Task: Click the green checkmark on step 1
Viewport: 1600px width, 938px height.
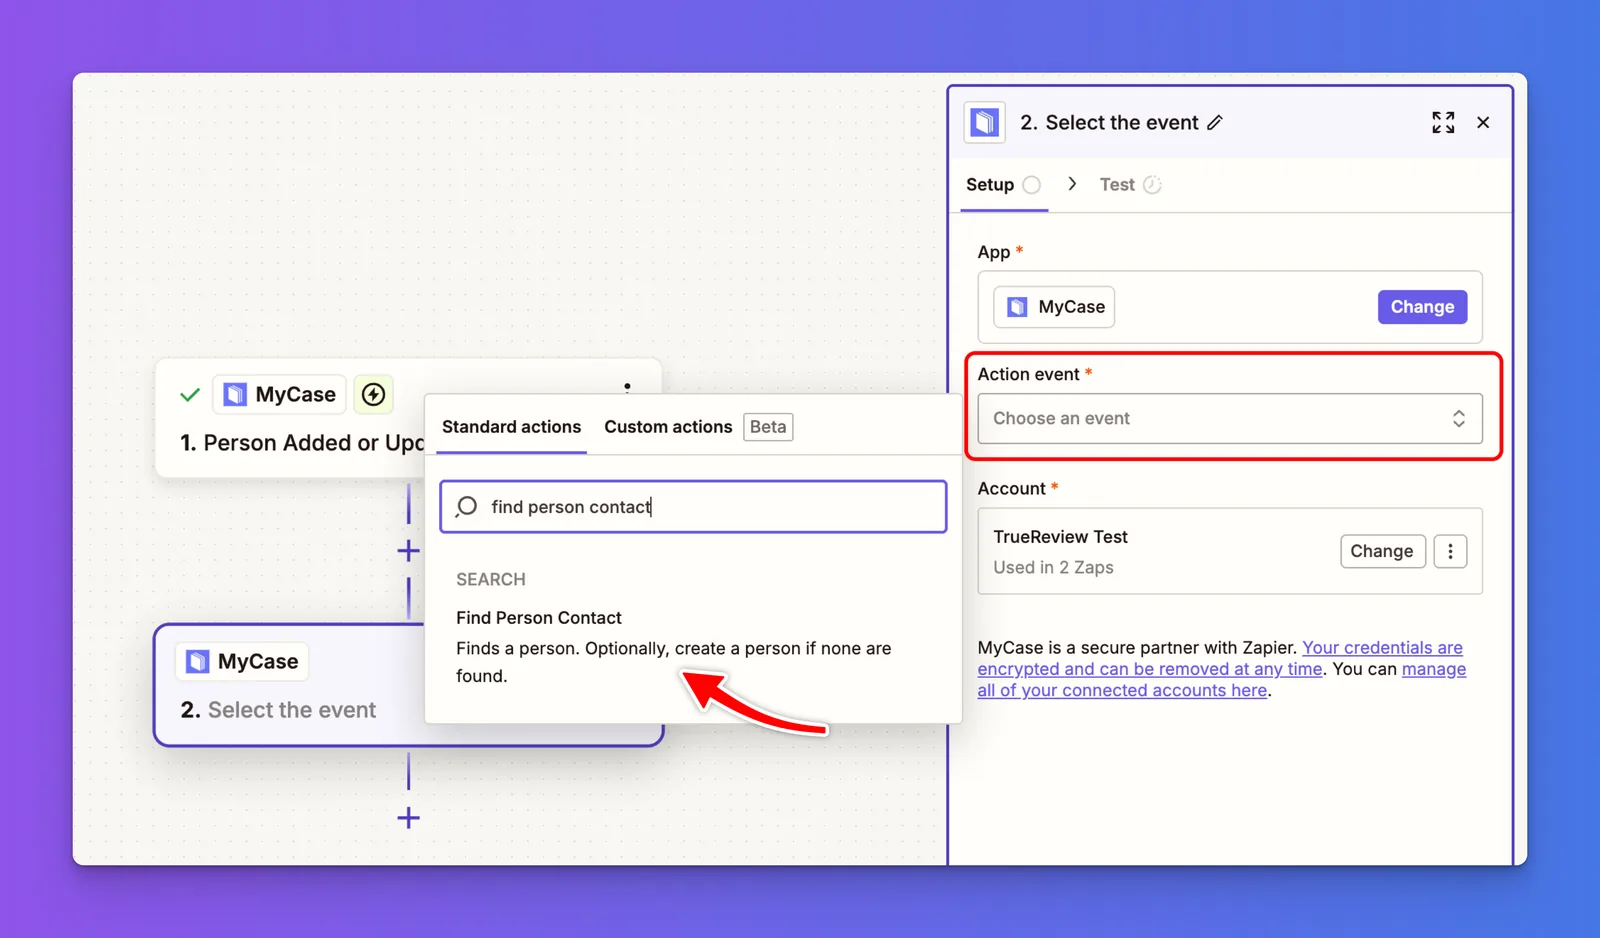Action: pyautogui.click(x=190, y=395)
